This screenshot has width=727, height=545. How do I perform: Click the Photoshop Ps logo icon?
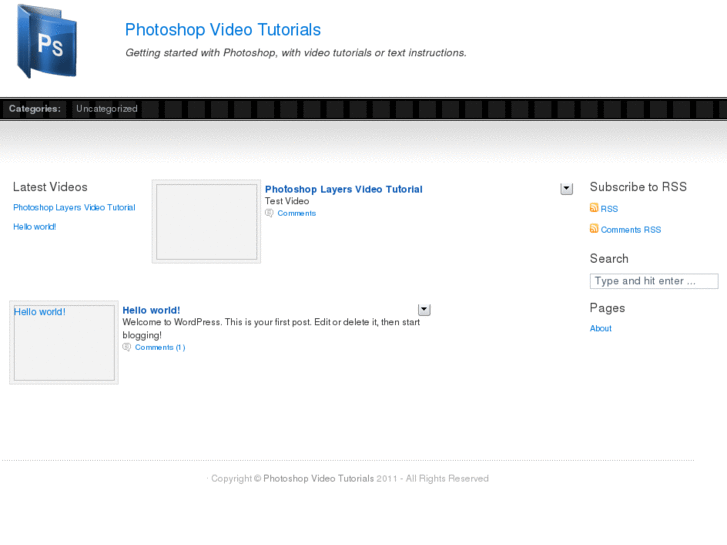point(47,42)
